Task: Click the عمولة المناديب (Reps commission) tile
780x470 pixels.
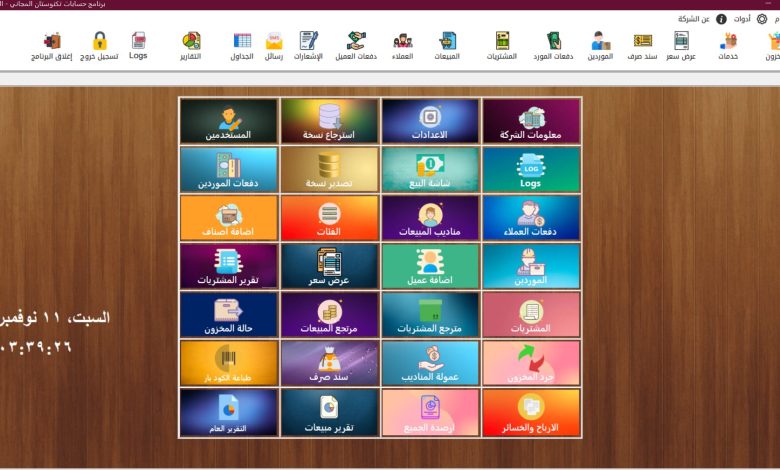Action: (x=430, y=364)
